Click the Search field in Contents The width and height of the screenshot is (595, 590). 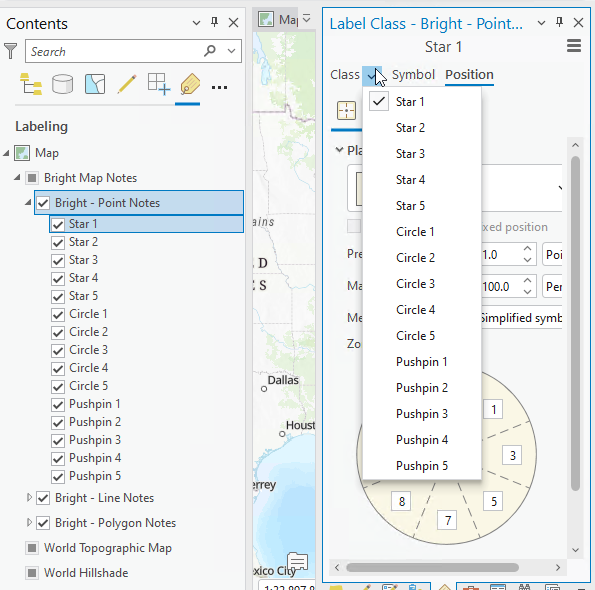point(116,51)
